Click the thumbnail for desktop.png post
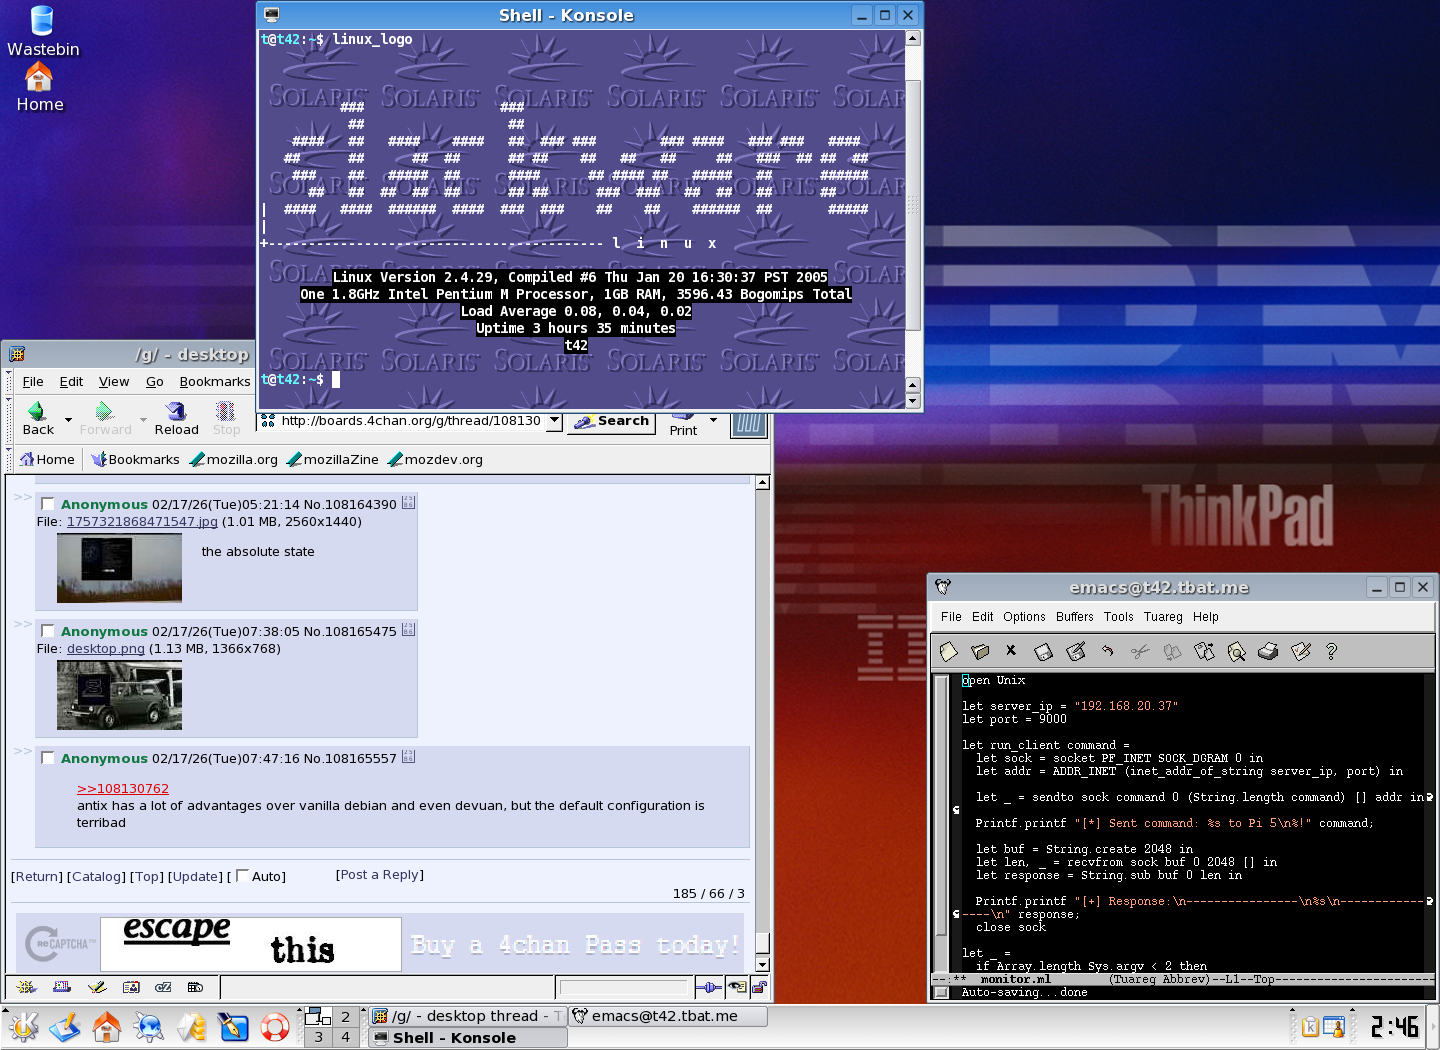1440x1050 pixels. click(x=119, y=696)
